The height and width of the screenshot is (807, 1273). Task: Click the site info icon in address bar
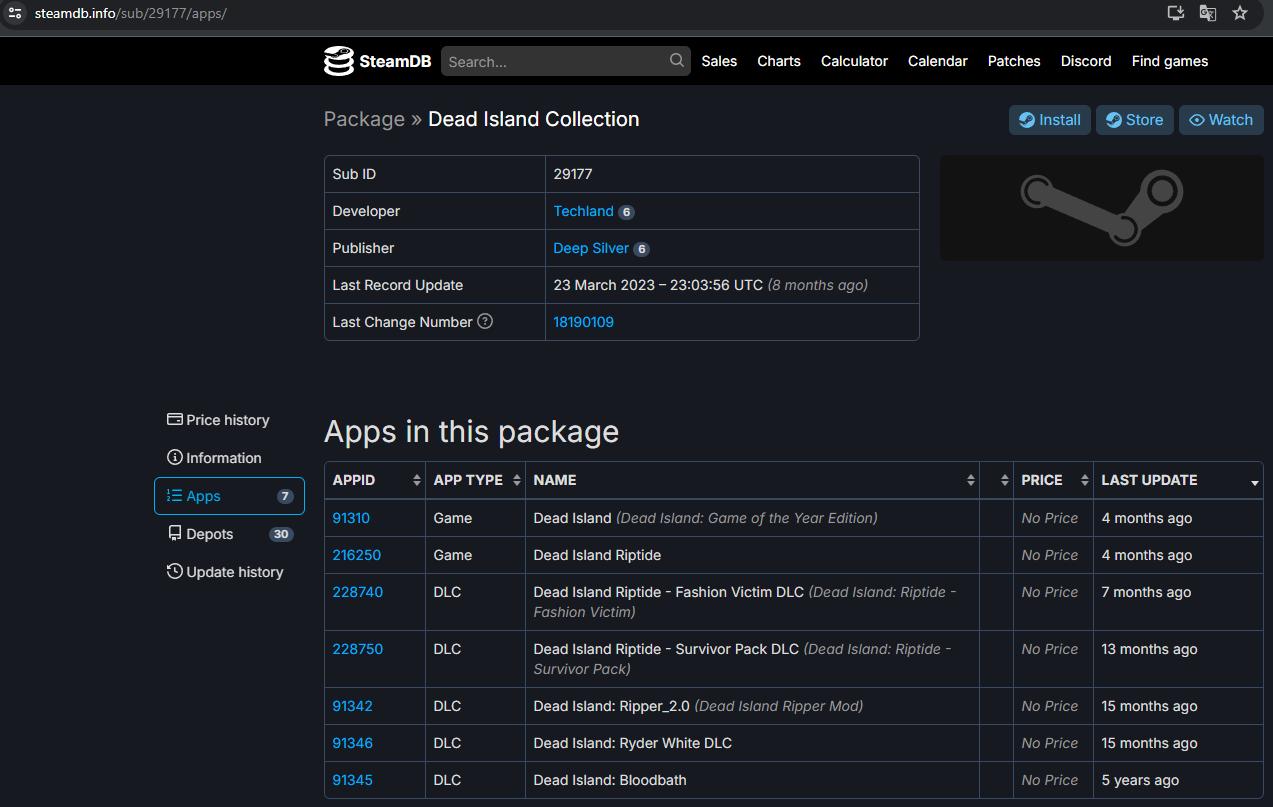point(14,13)
